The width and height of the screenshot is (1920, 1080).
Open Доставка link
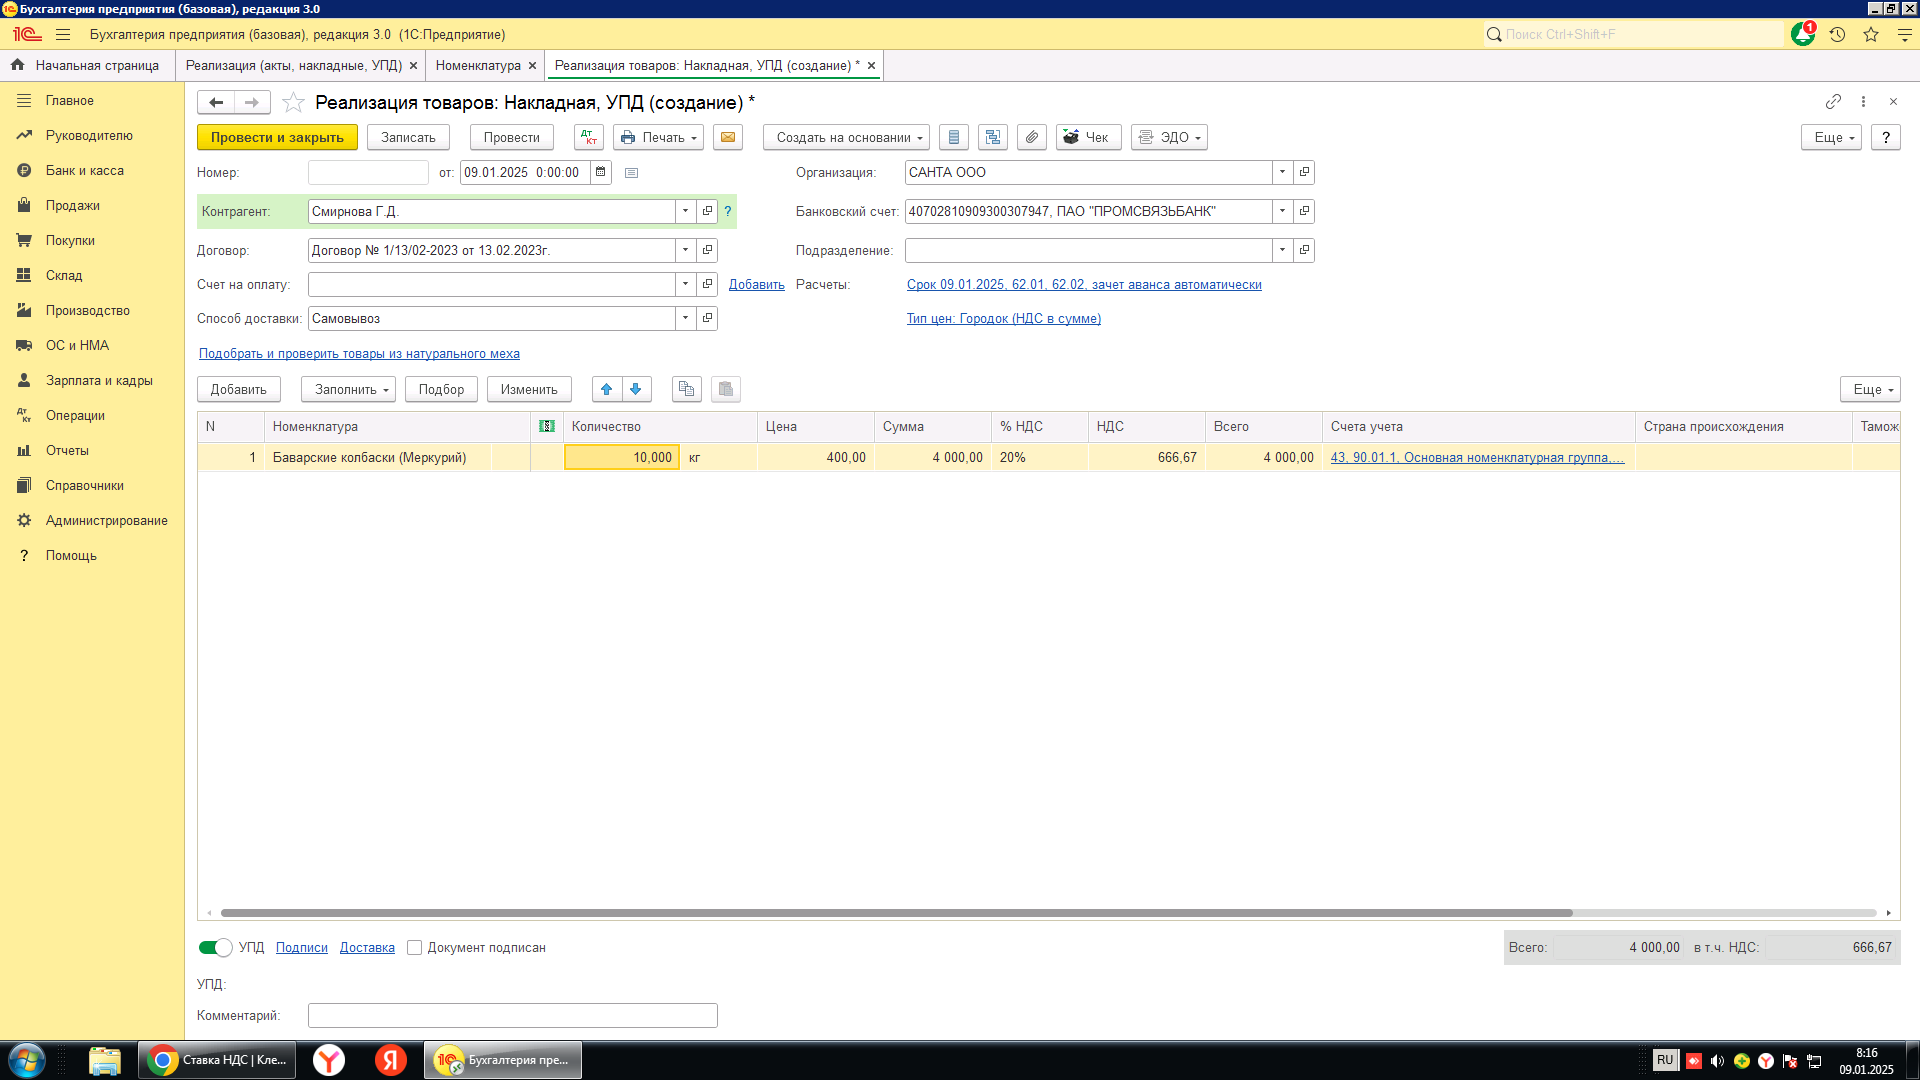tap(367, 947)
